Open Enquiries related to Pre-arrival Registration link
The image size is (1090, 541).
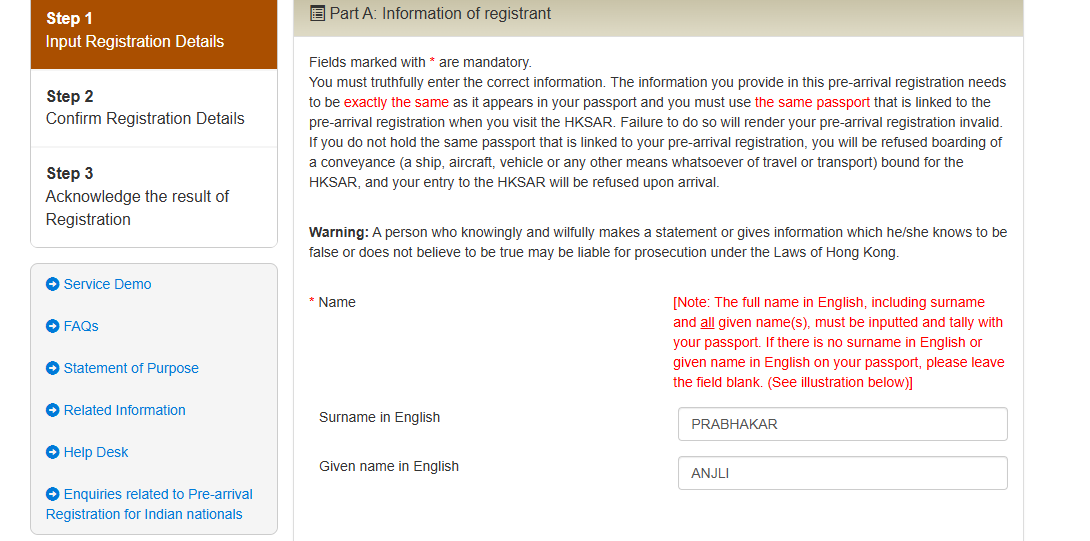[149, 504]
